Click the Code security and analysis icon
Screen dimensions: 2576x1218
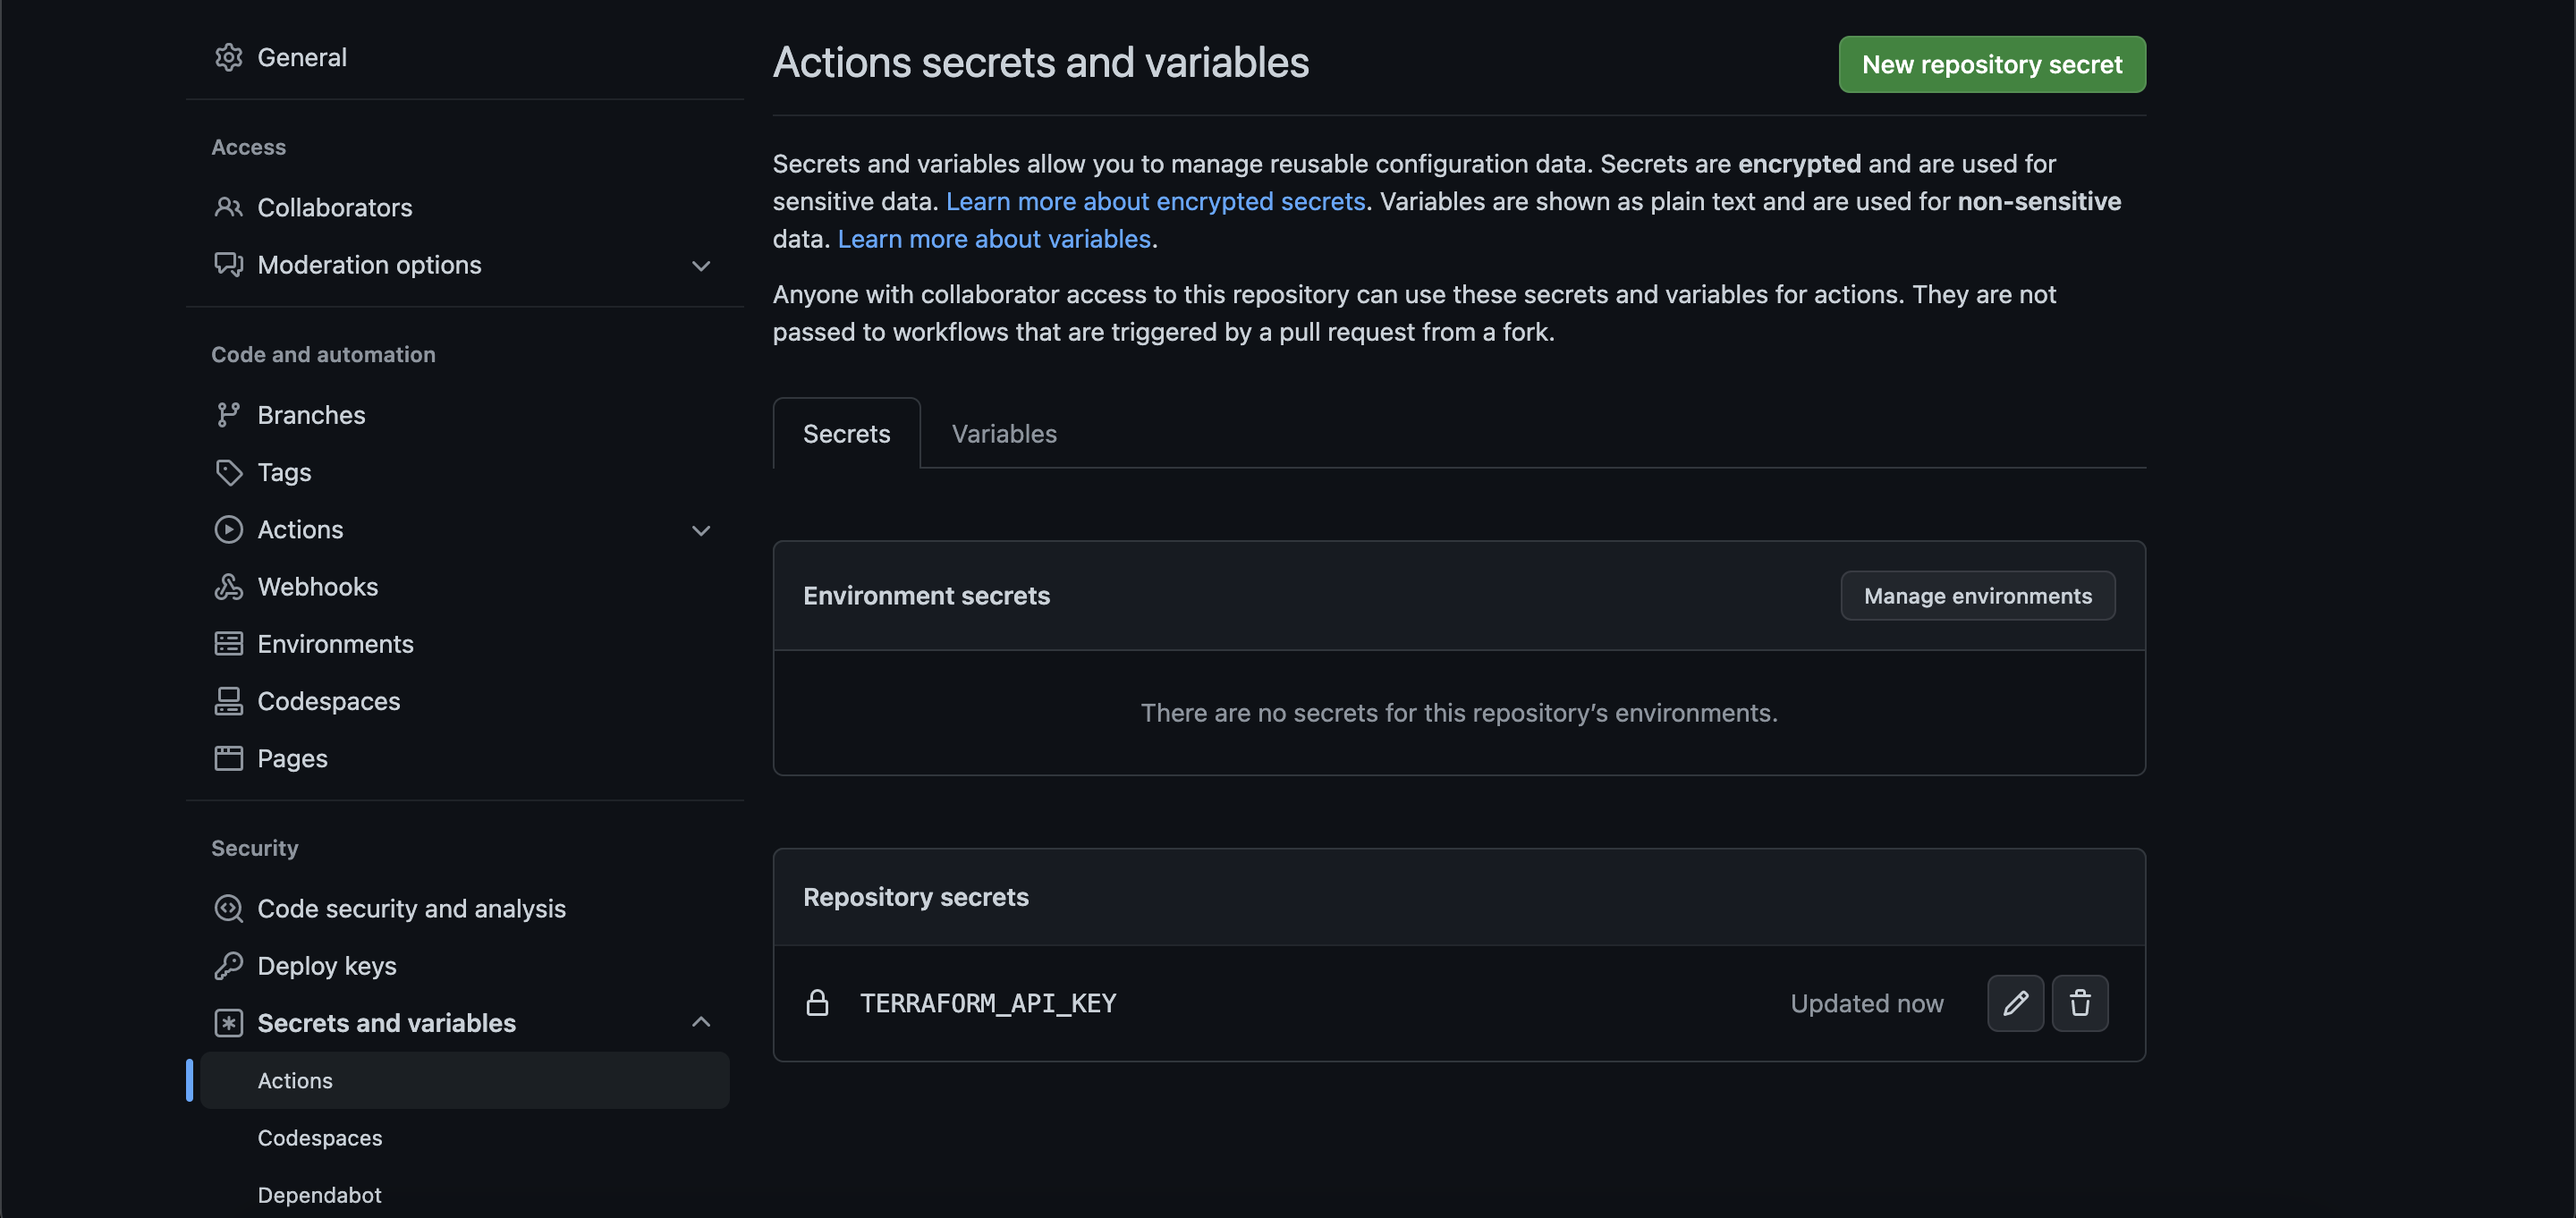(228, 909)
